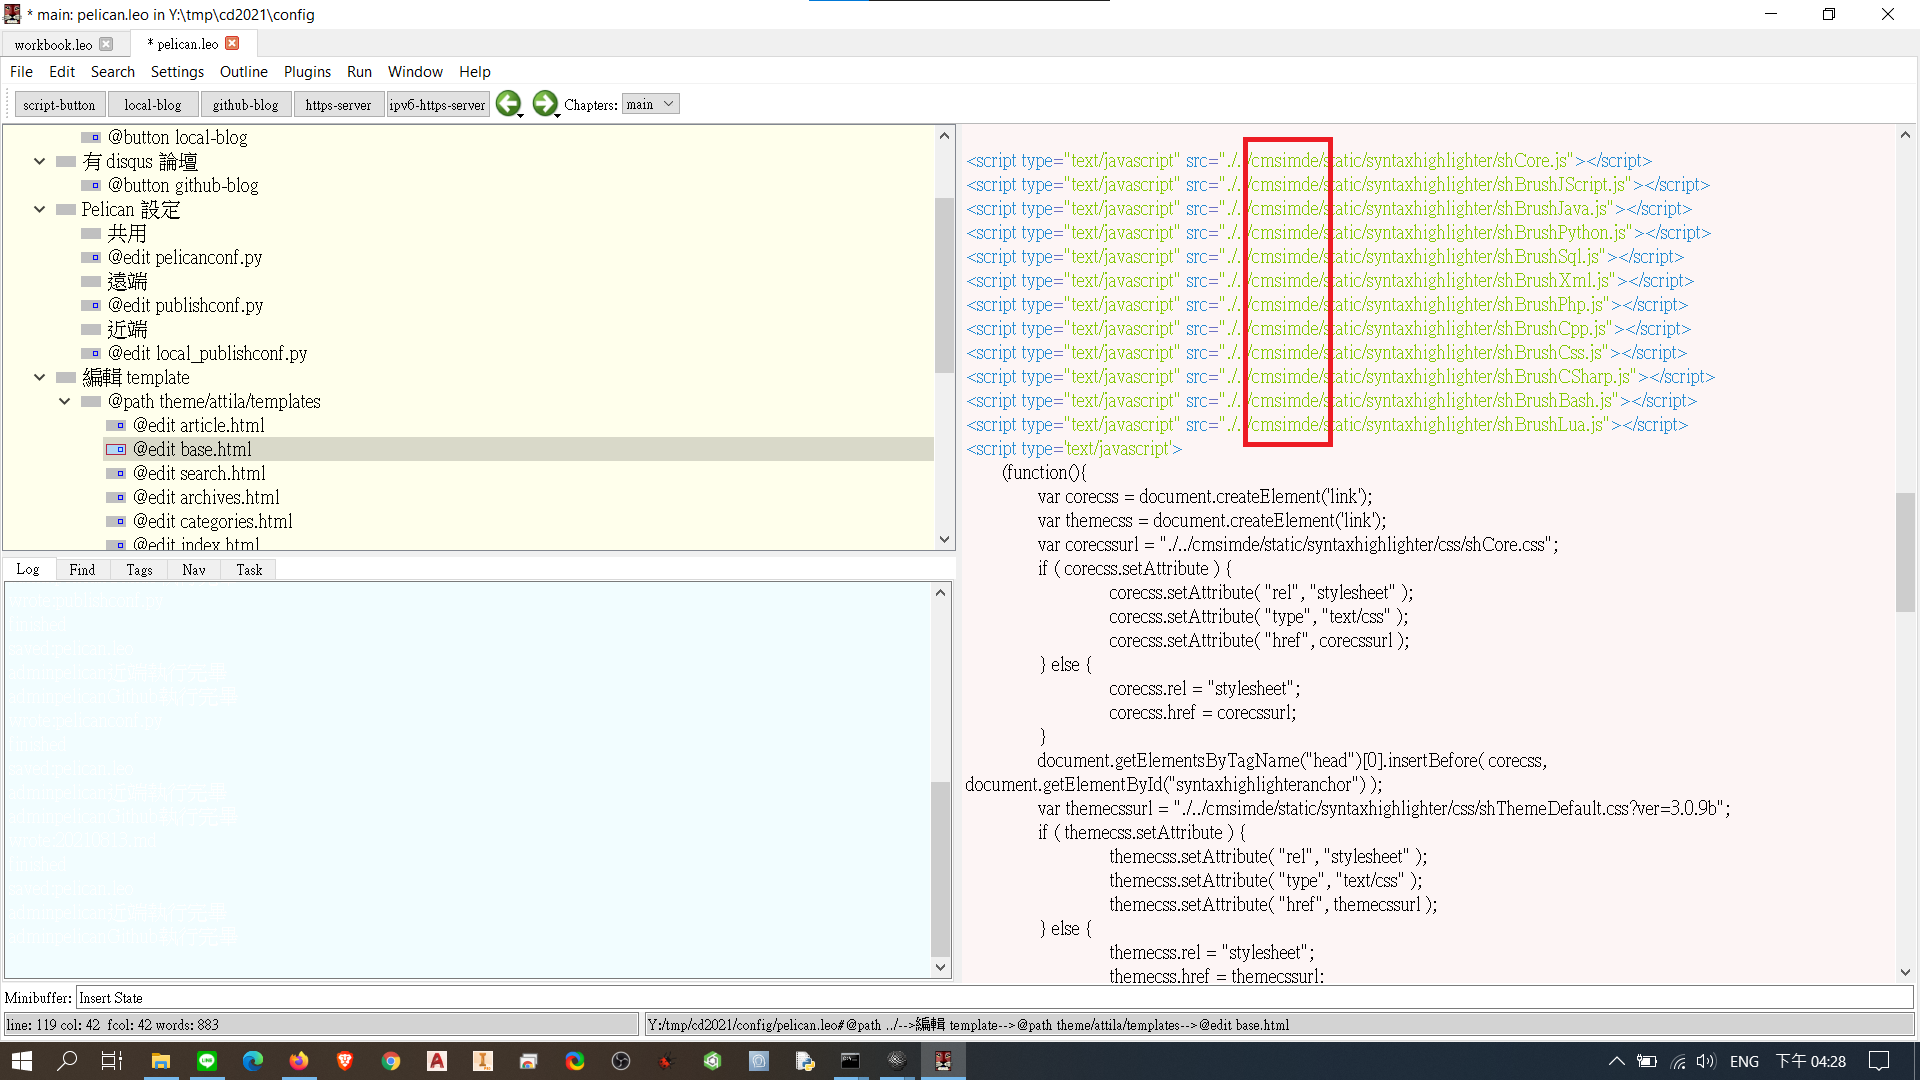Screen dimensions: 1920x1080
Task: Open Firefox from the taskbar
Action: pos(299,1061)
